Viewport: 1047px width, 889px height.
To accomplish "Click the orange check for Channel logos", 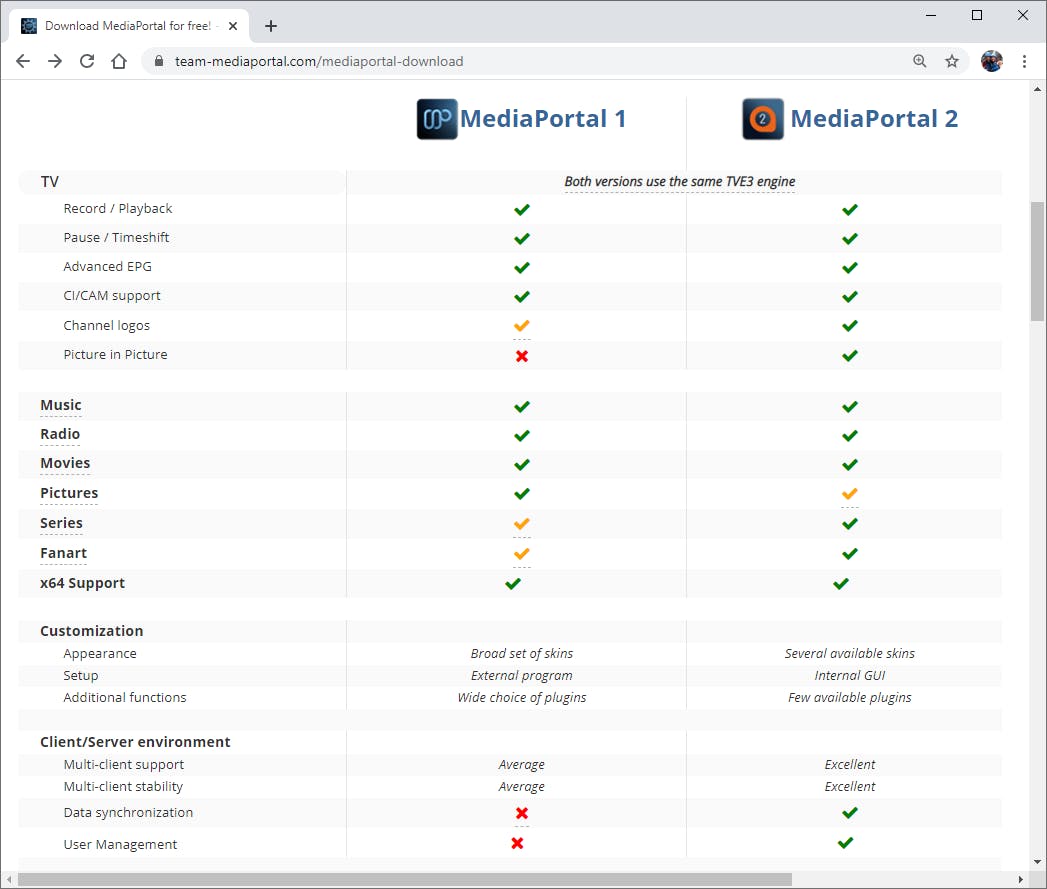I will (x=521, y=326).
